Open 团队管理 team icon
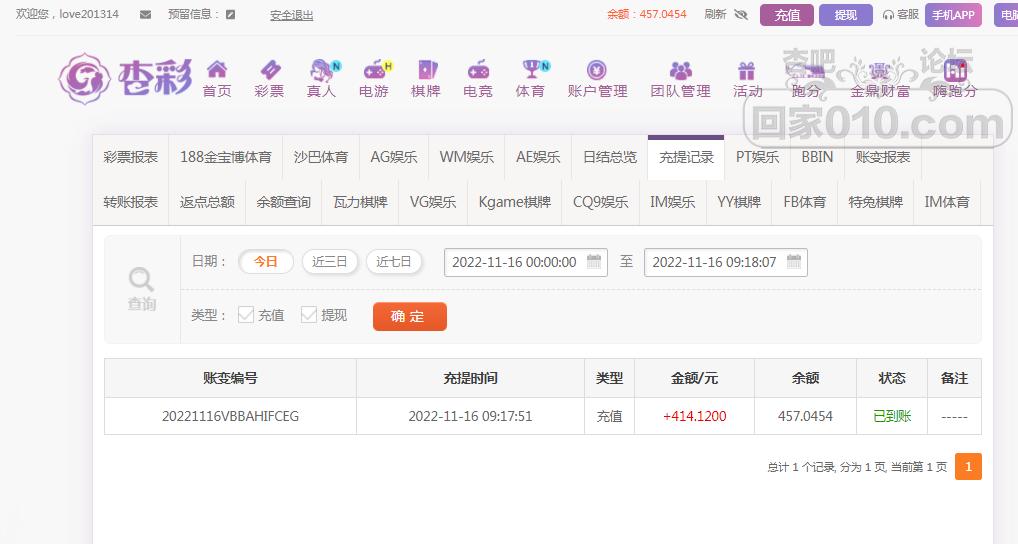Screen dimensions: 1018x544 click(x=680, y=70)
